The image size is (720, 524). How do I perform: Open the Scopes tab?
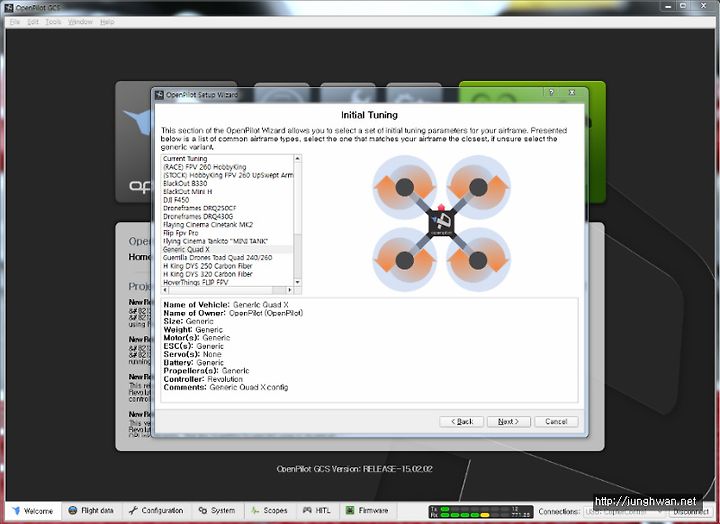click(x=269, y=511)
